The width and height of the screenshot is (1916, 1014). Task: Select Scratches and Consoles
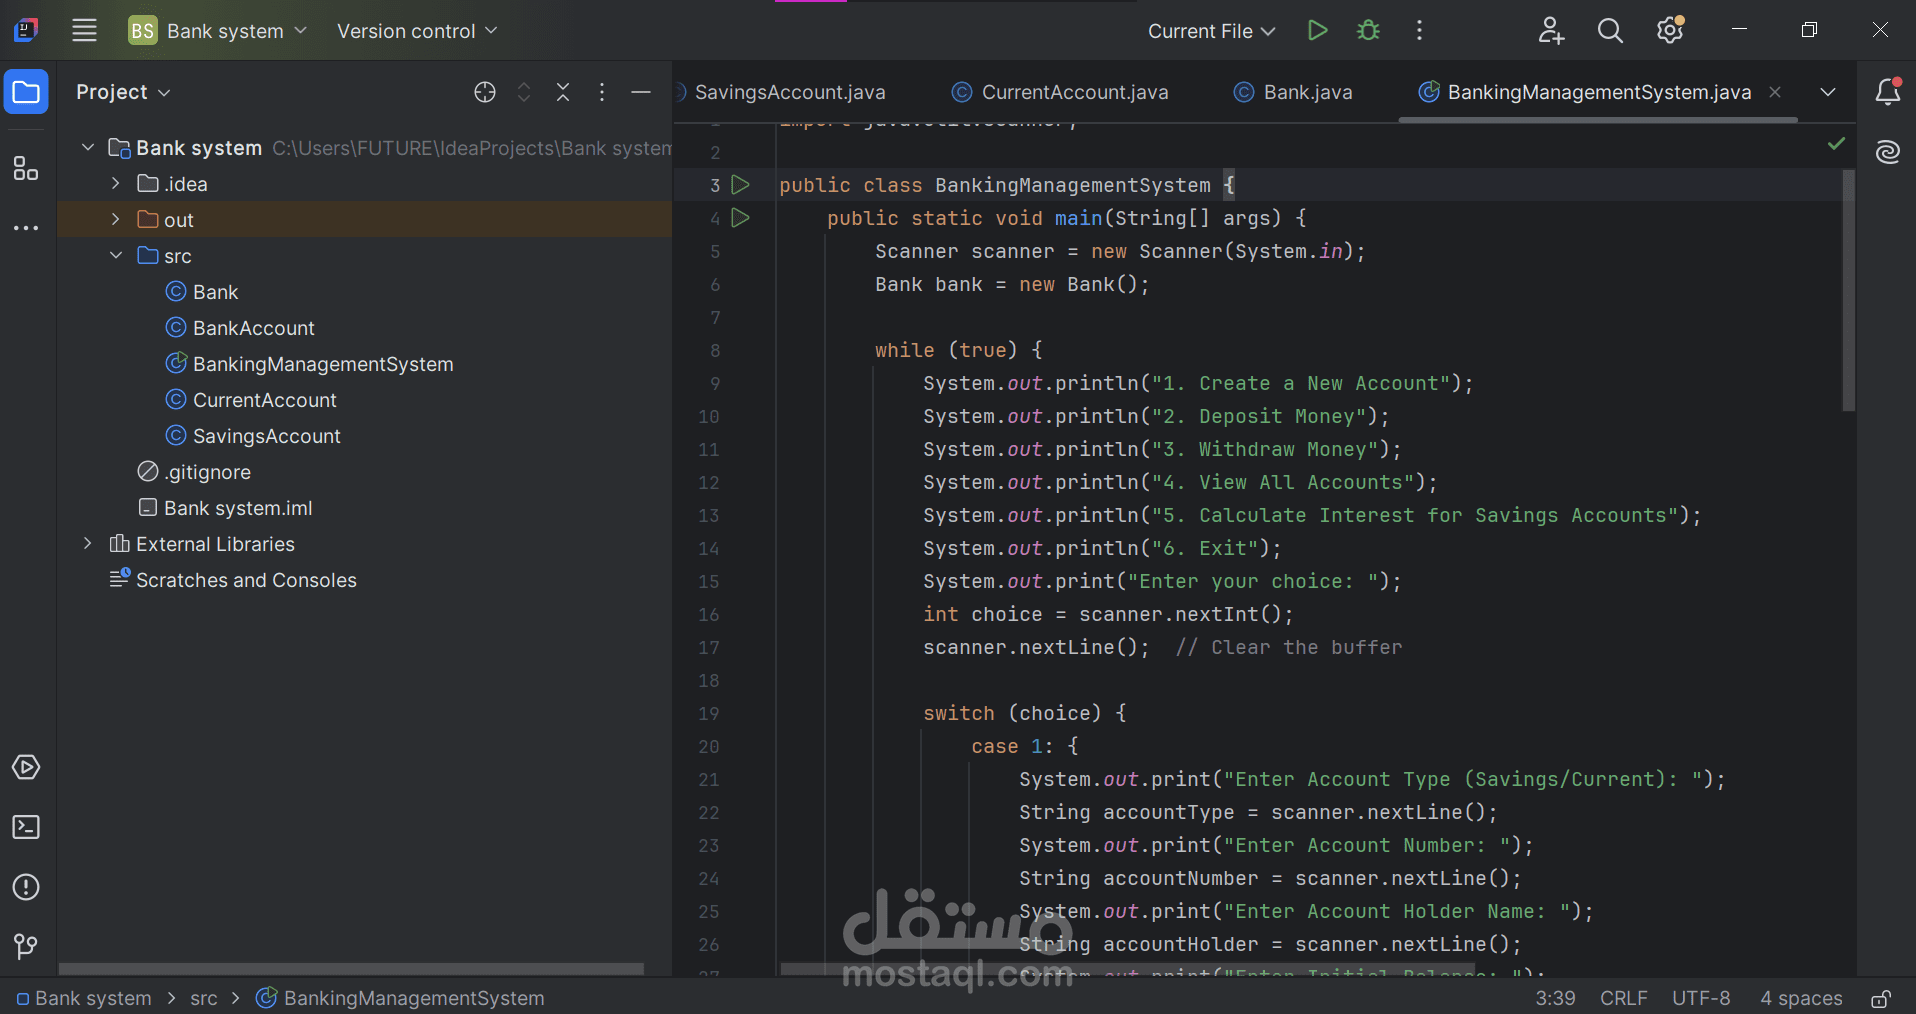pyautogui.click(x=233, y=580)
